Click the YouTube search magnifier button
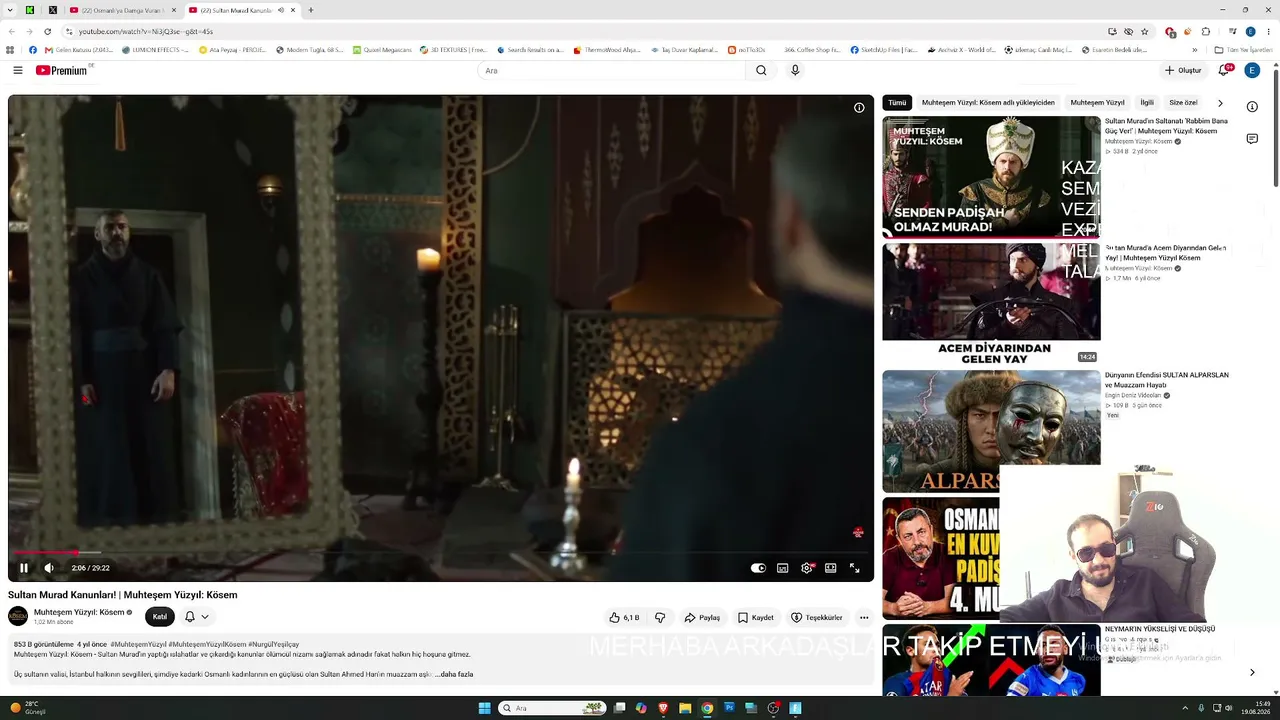 [x=761, y=70]
